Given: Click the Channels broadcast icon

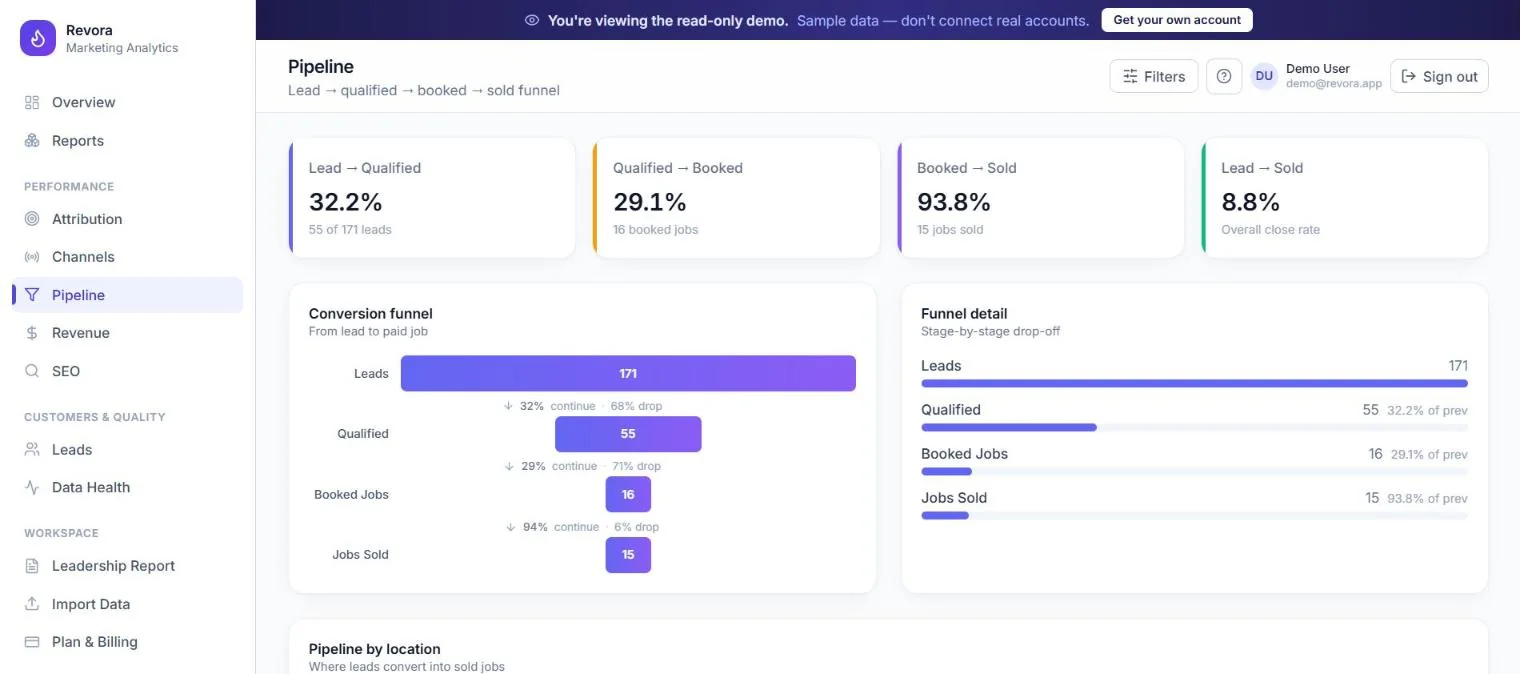Looking at the screenshot, I should coord(32,257).
